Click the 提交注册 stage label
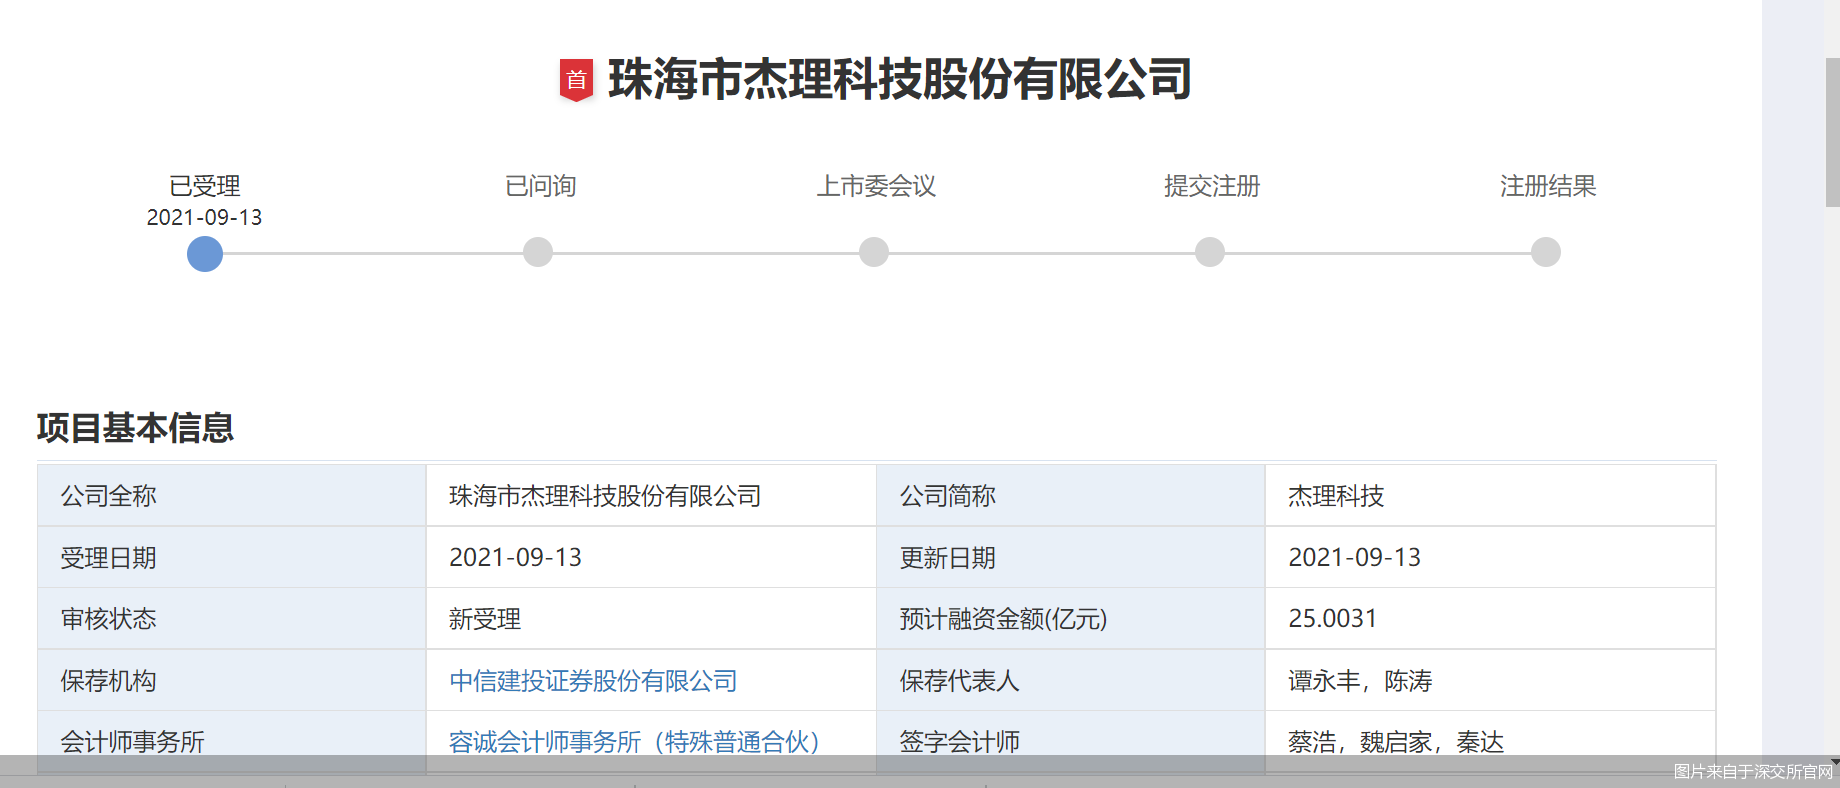The image size is (1840, 788). click(x=1212, y=186)
